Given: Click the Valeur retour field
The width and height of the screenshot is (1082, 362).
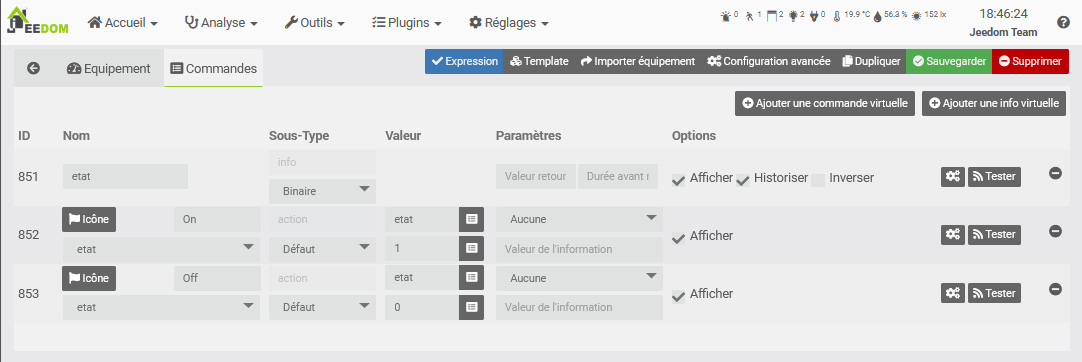Looking at the screenshot, I should 535,177.
